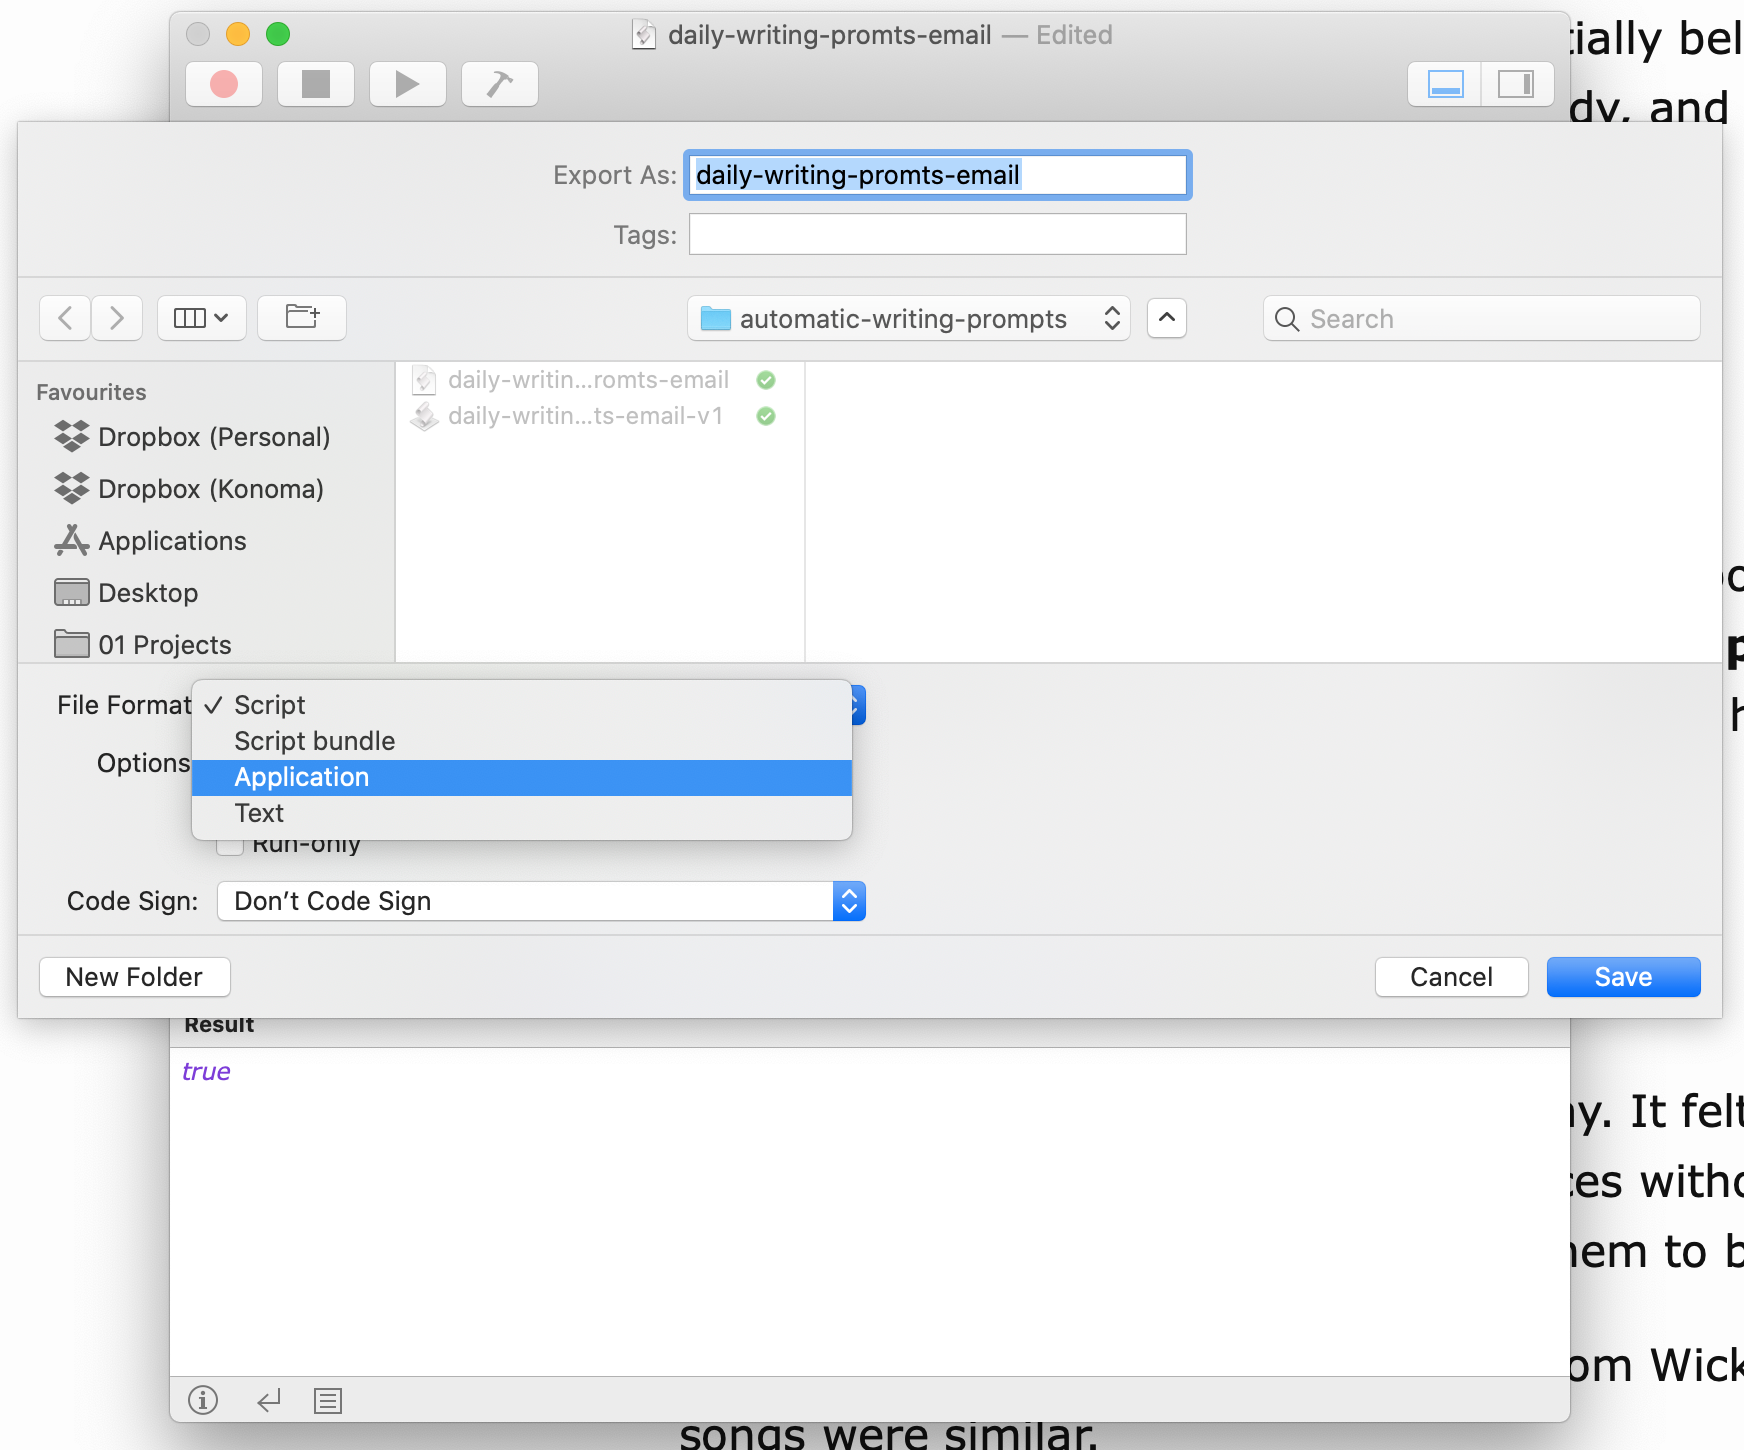Open the column view options dropdown
Viewport: 1744px width, 1450px height.
[202, 318]
